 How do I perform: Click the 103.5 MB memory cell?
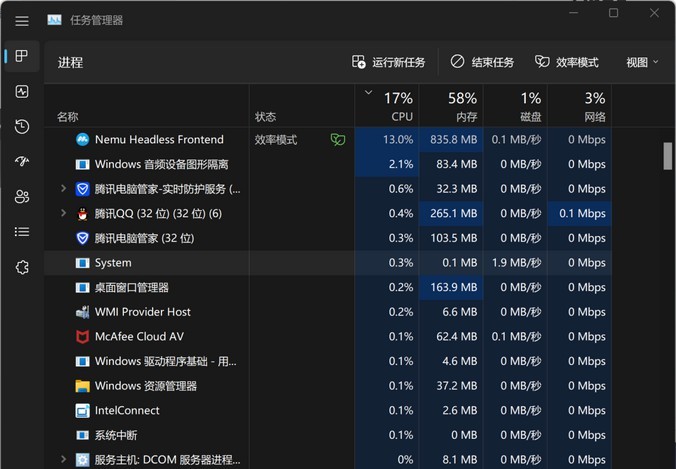point(451,238)
